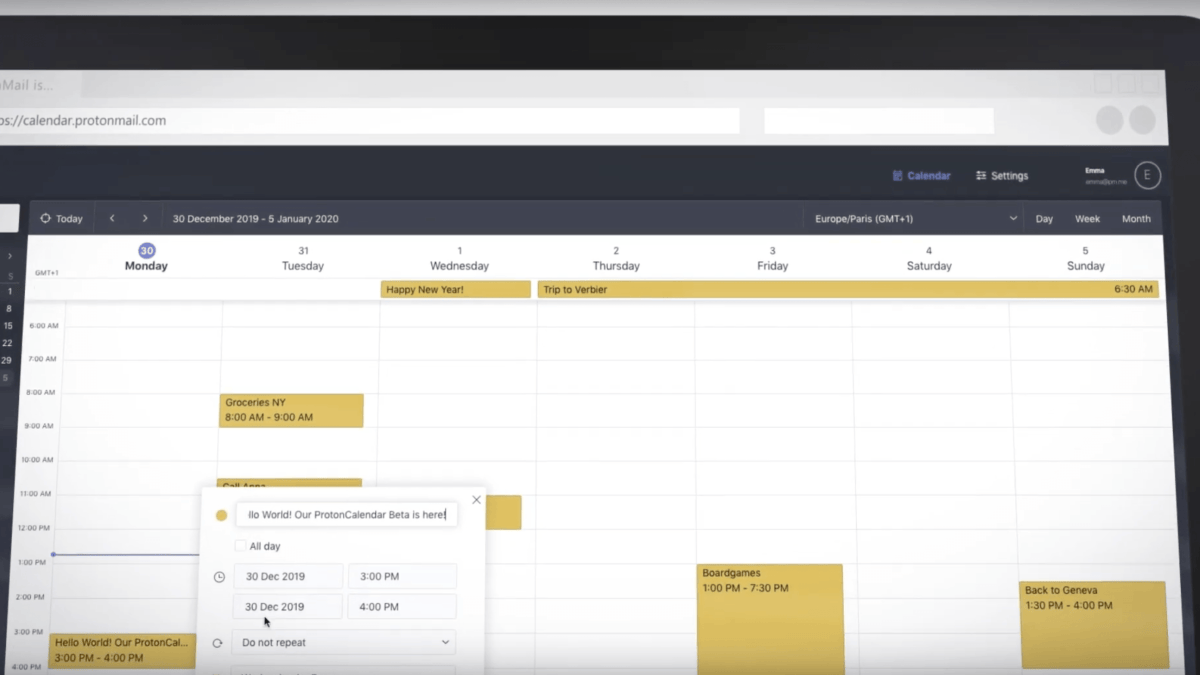Select the Friday 3 day header
Screen dimensions: 1200x675
click(772, 258)
